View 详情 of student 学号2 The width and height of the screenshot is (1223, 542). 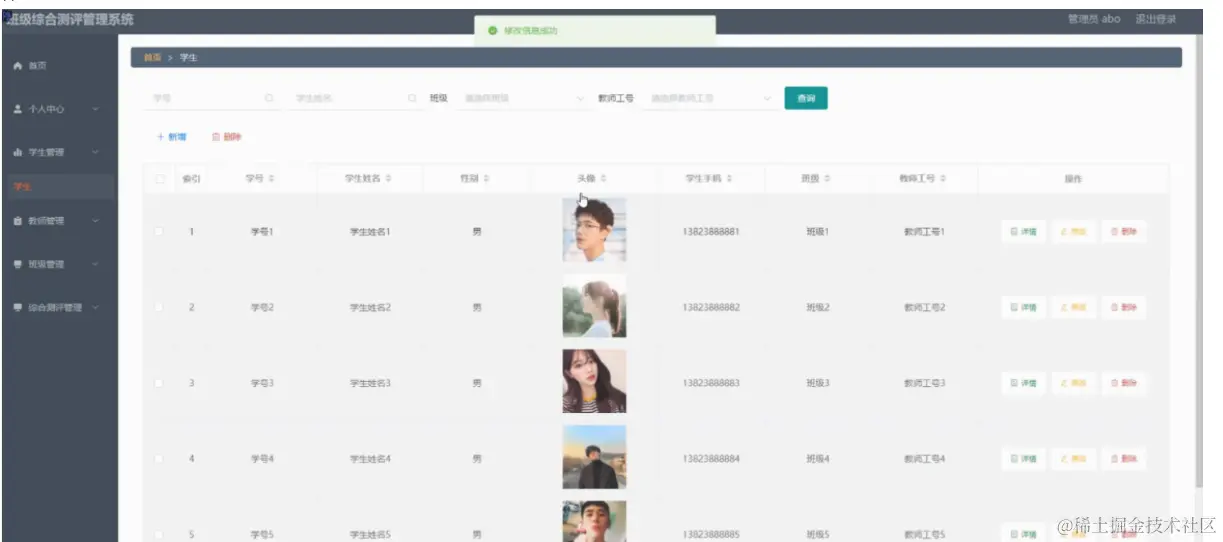(x=1023, y=307)
